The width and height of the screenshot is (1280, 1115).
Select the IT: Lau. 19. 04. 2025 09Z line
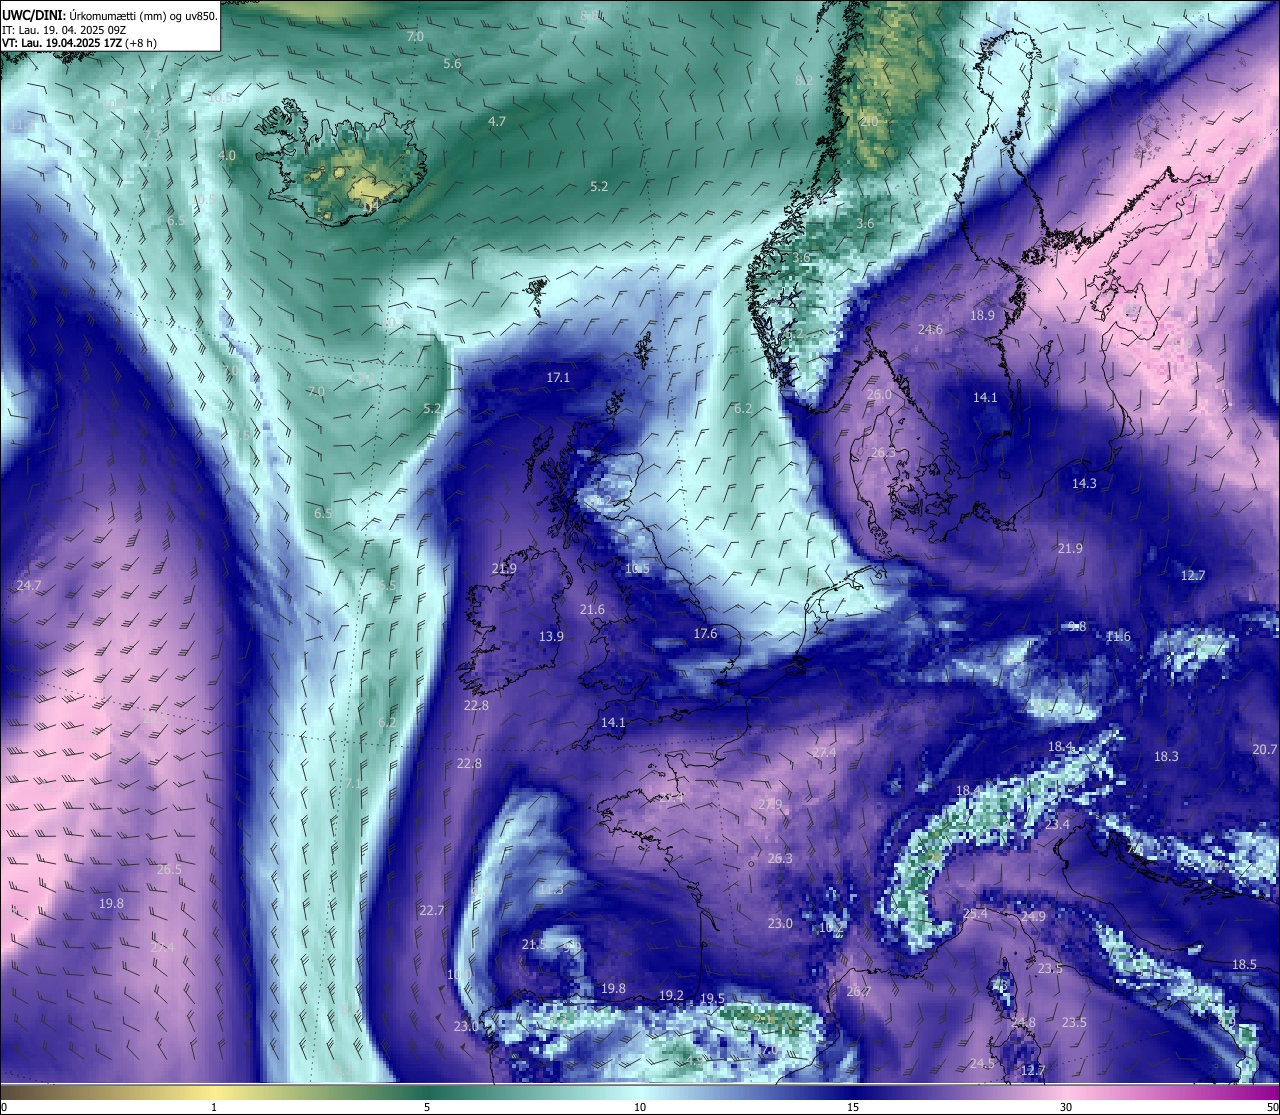click(x=63, y=30)
